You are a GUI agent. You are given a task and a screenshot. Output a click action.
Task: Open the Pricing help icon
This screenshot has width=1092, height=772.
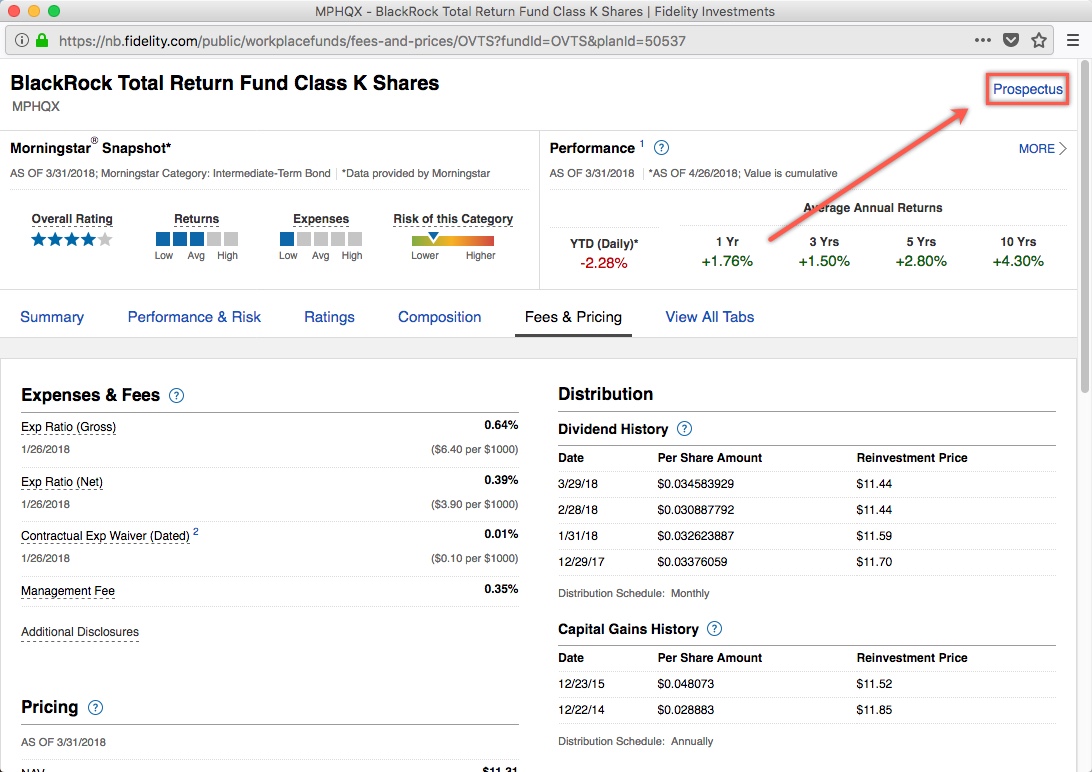pyautogui.click(x=95, y=707)
